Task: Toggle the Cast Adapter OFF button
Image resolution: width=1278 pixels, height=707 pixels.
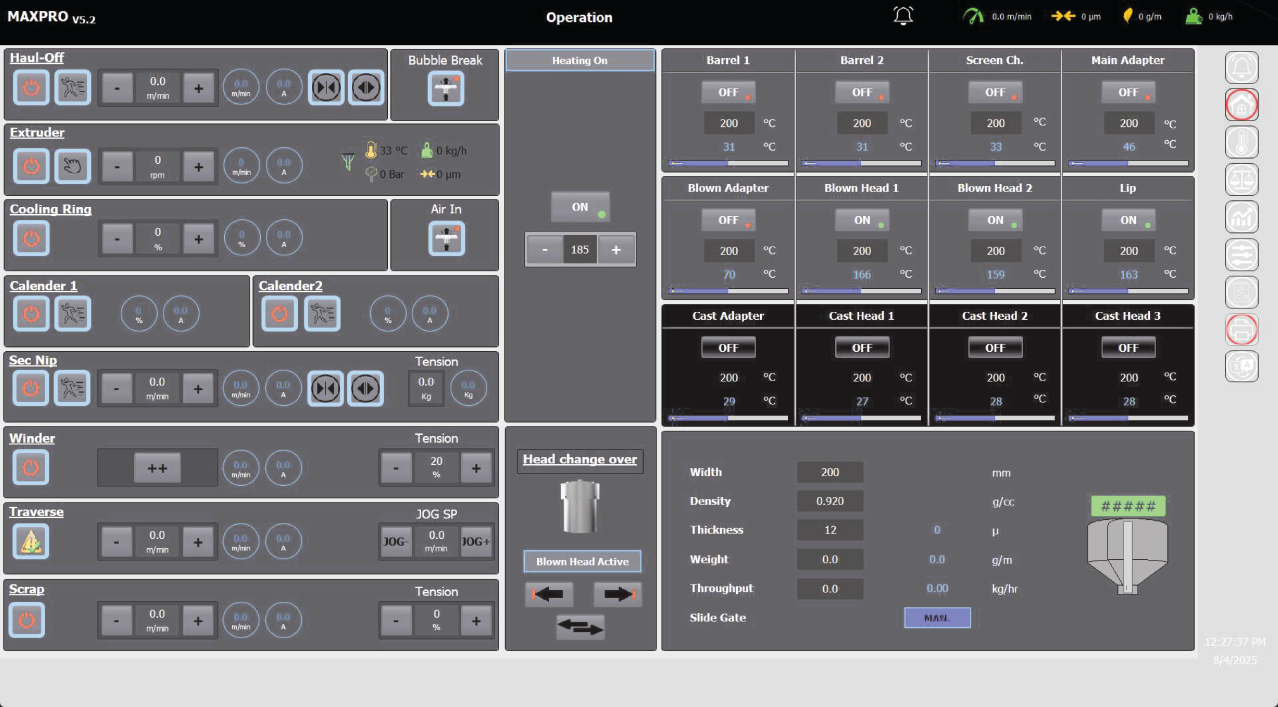Action: pyautogui.click(x=728, y=348)
